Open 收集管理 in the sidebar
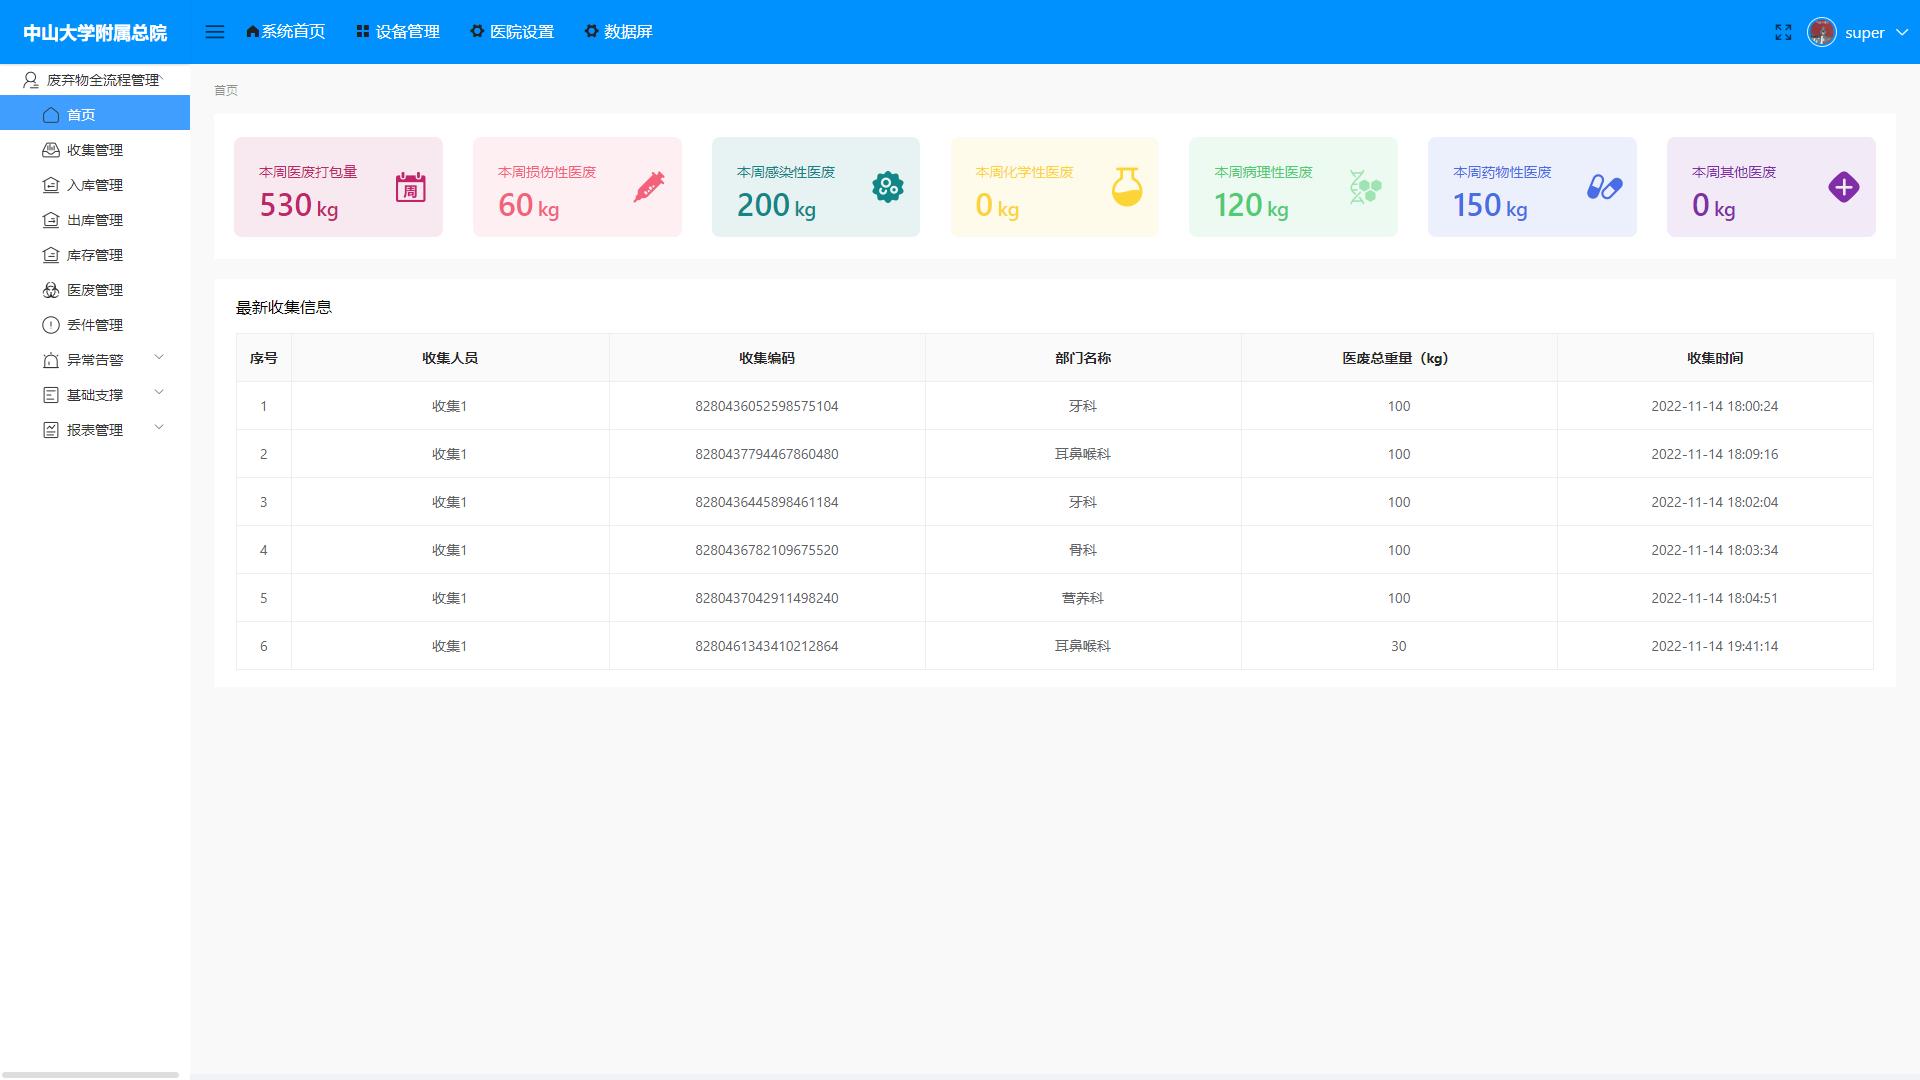Screen dimensions: 1920x1080 pyautogui.click(x=95, y=150)
